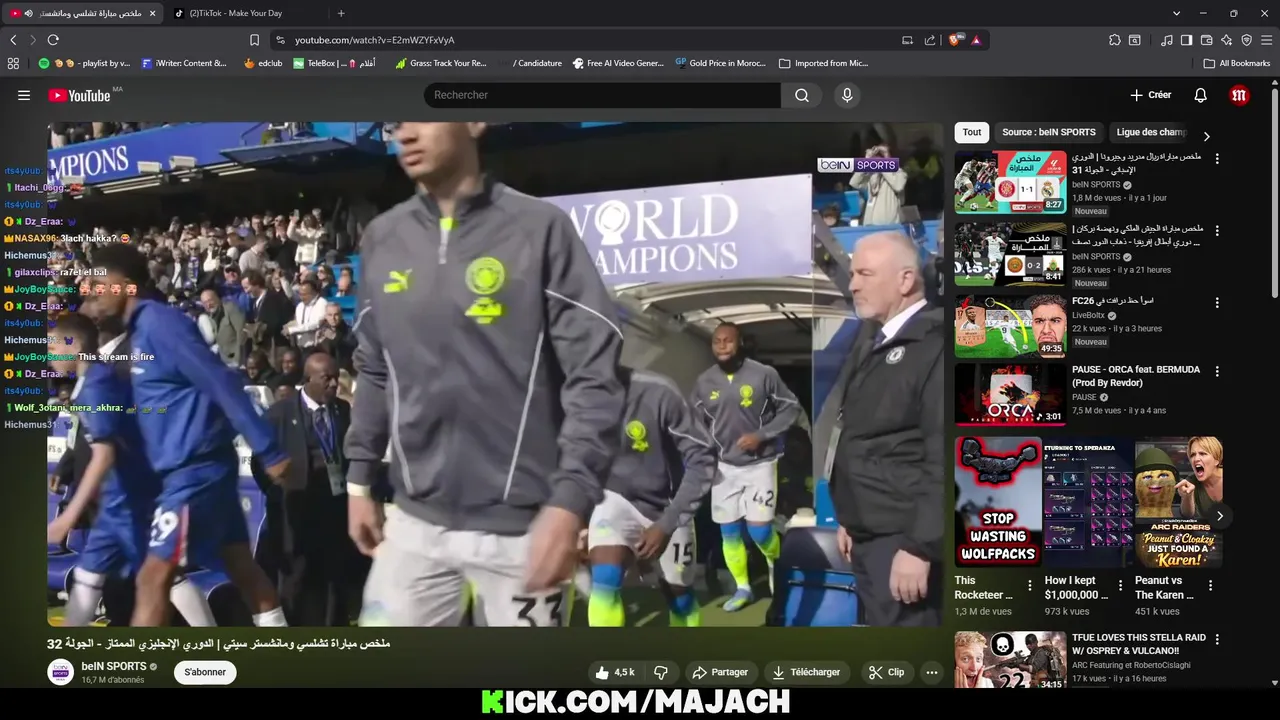
Task: Open the YouTube hamburger guide menu
Action: (24, 95)
